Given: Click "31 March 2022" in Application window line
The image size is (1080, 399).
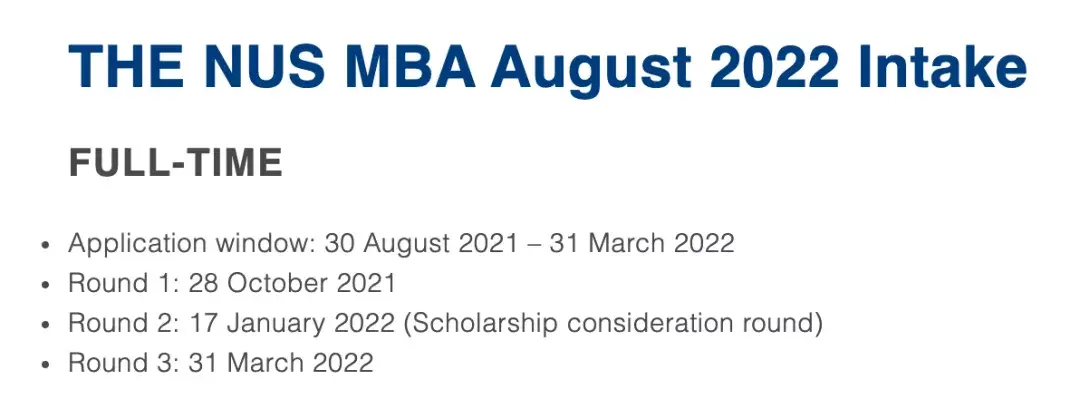Looking at the screenshot, I should [641, 243].
